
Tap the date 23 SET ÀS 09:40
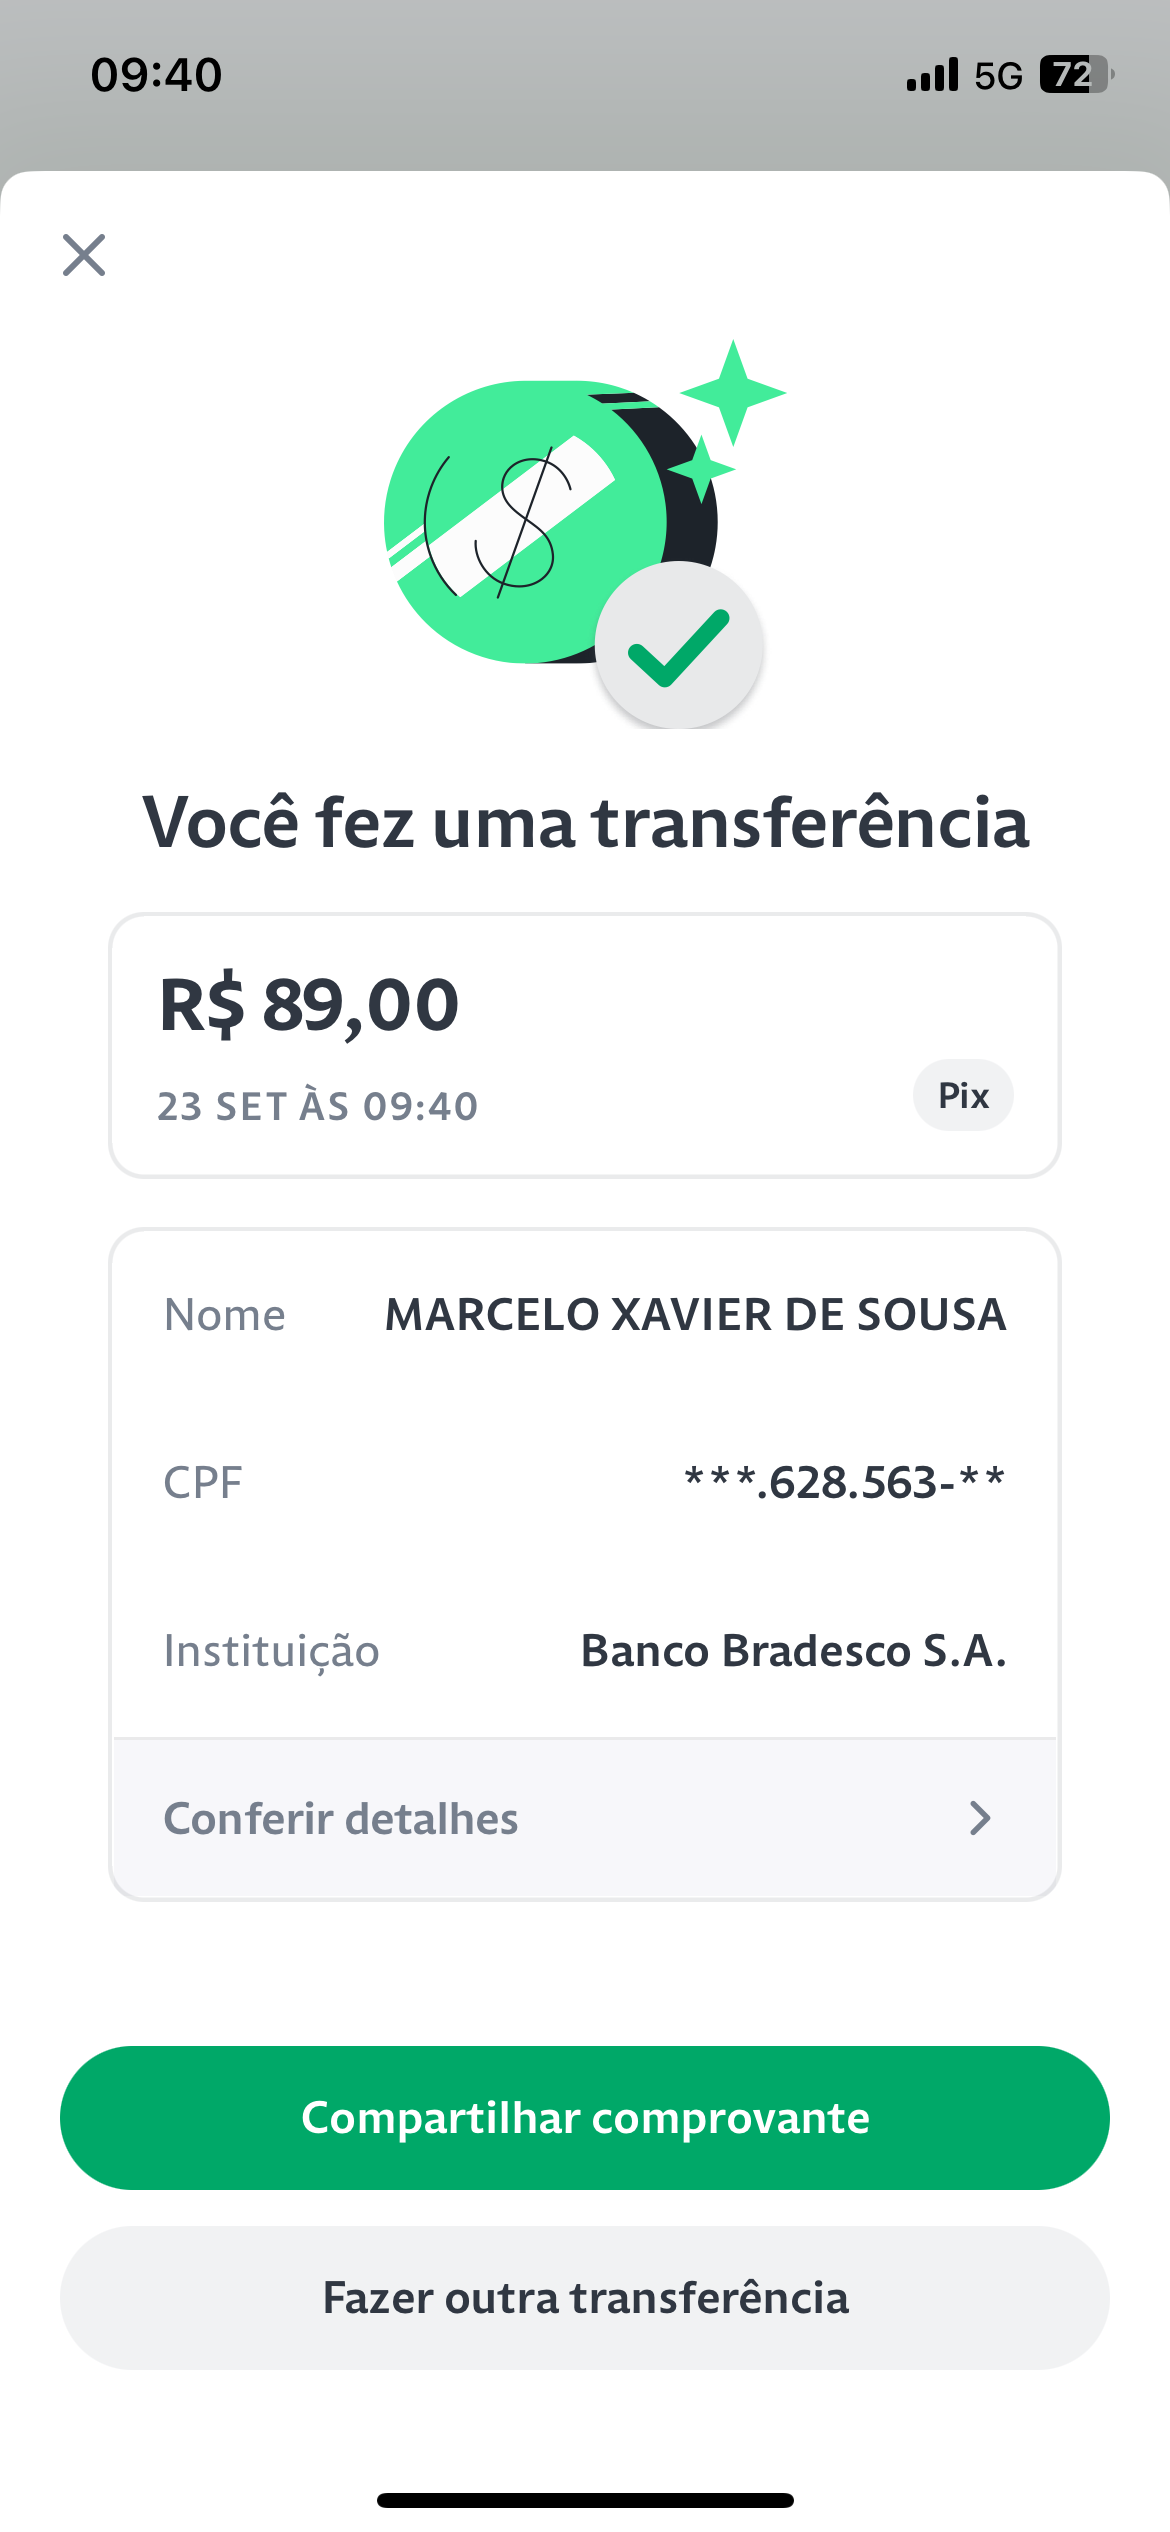pos(318,1107)
